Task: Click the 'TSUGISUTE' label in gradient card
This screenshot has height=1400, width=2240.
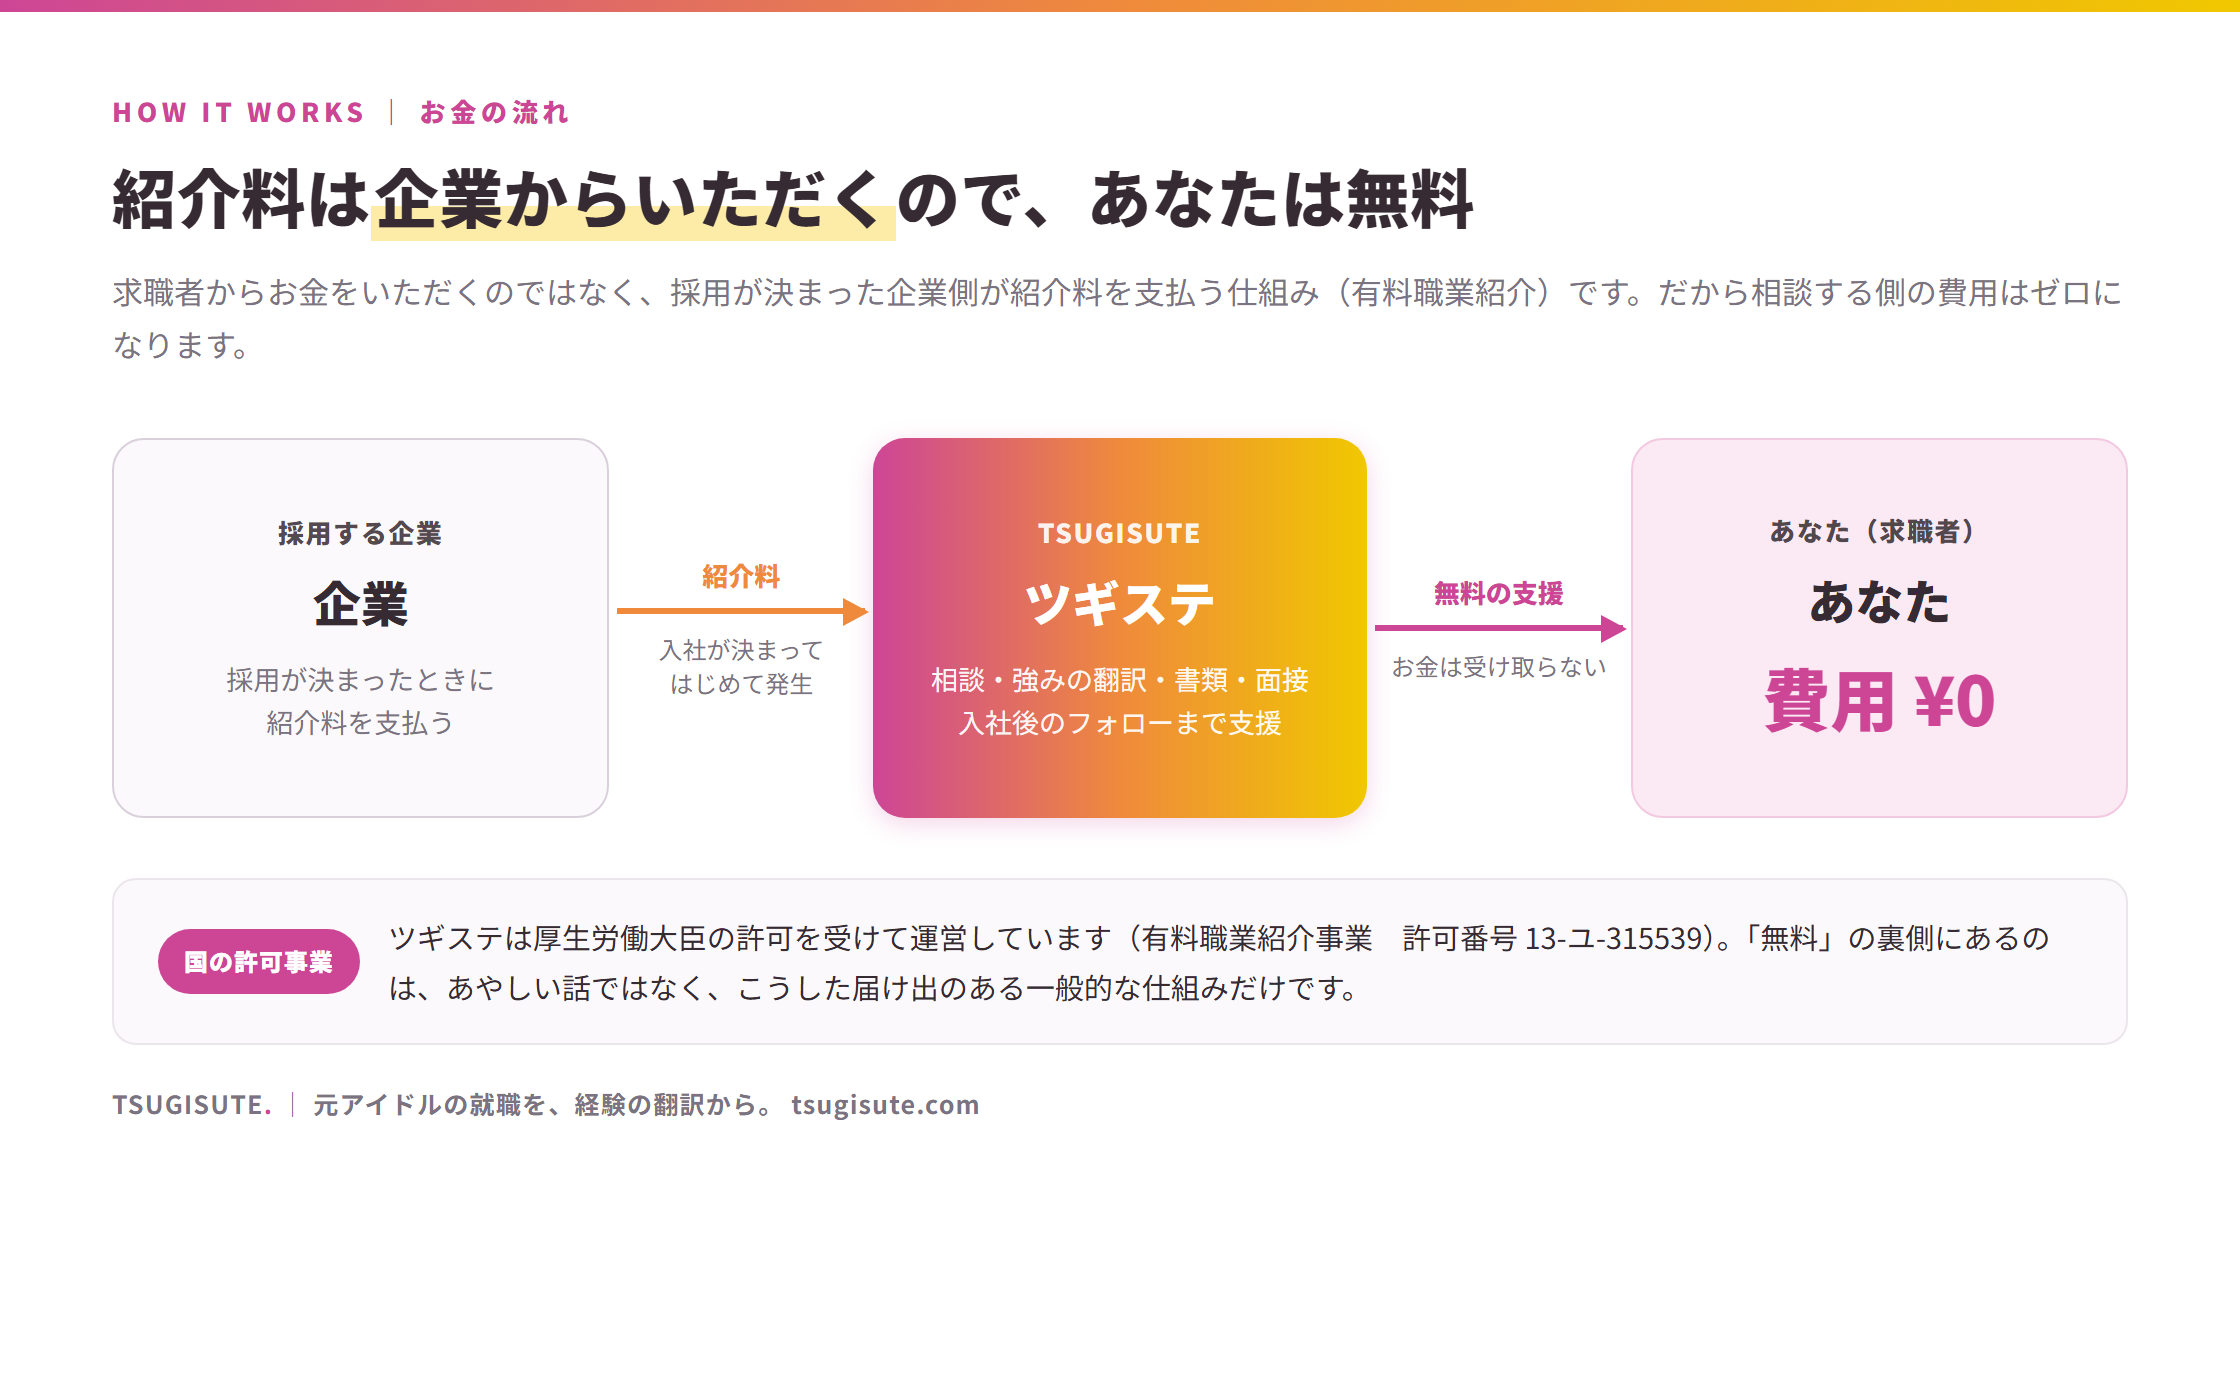Action: click(x=1119, y=533)
